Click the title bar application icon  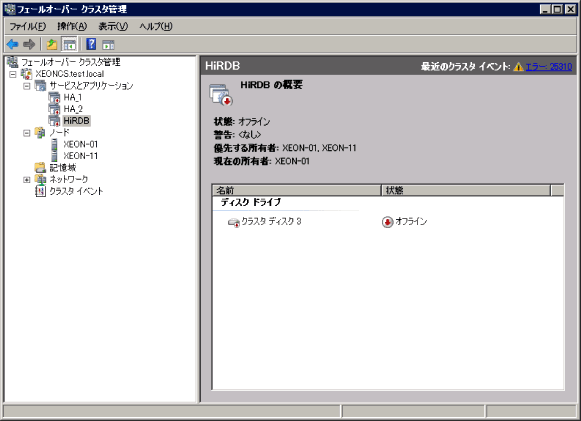[10, 9]
